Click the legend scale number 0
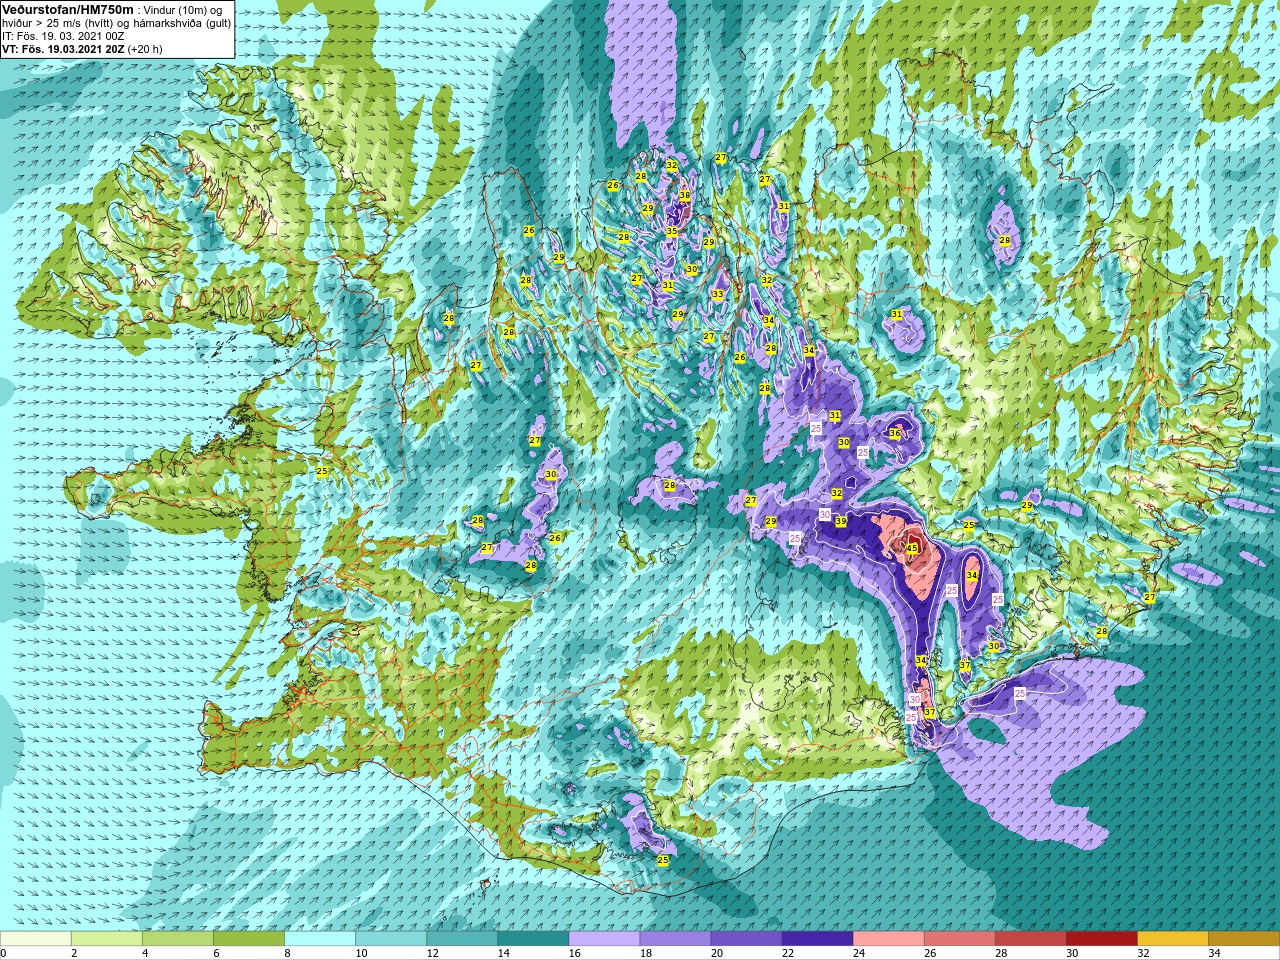 click(x=4, y=953)
